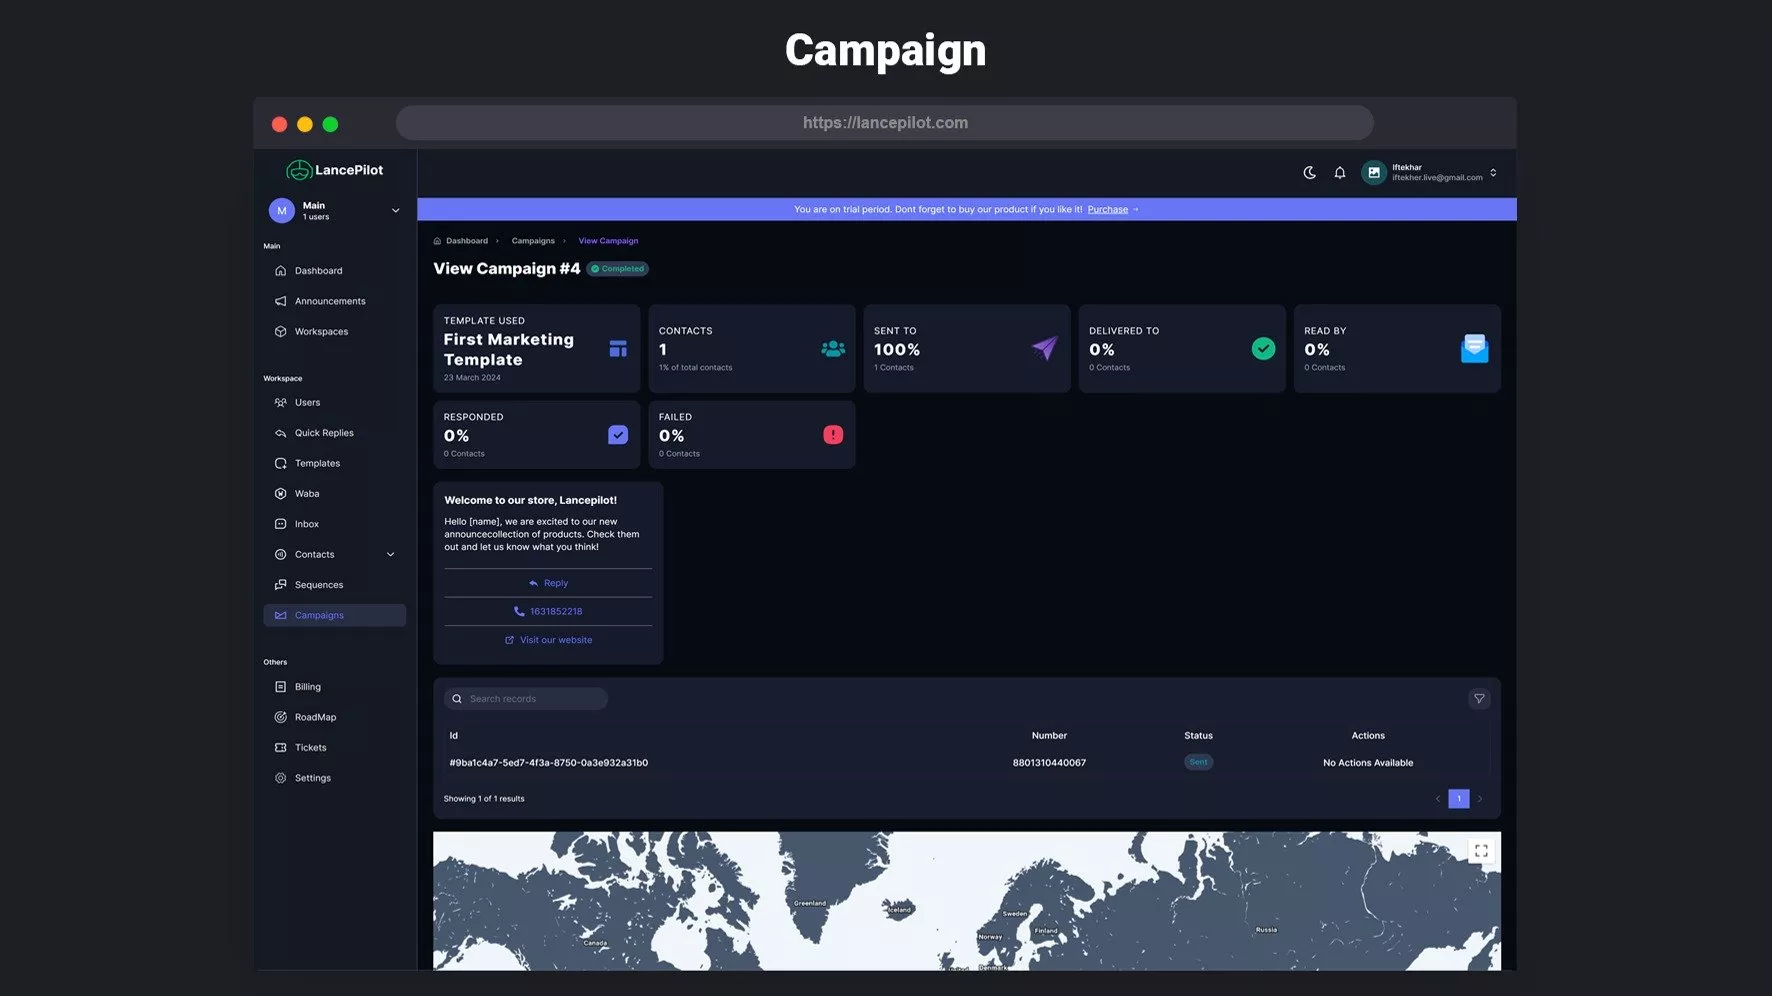1772x996 pixels.
Task: Select page 1 in pagination
Action: (x=1458, y=799)
